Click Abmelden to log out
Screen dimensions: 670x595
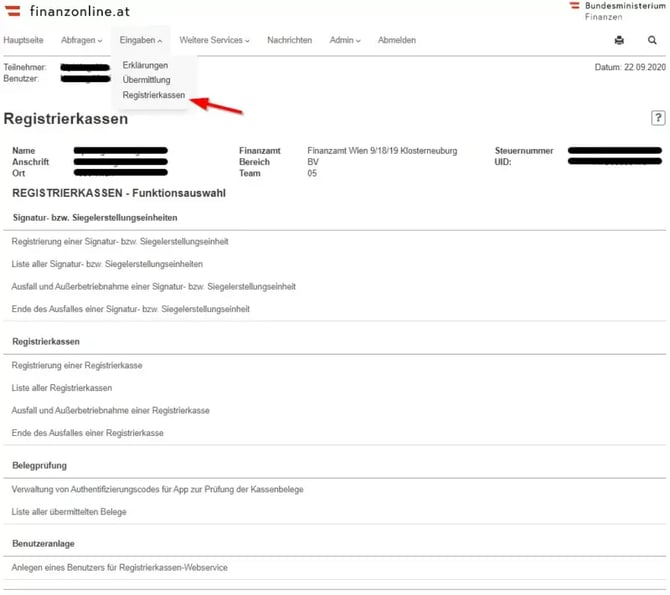pyautogui.click(x=397, y=41)
